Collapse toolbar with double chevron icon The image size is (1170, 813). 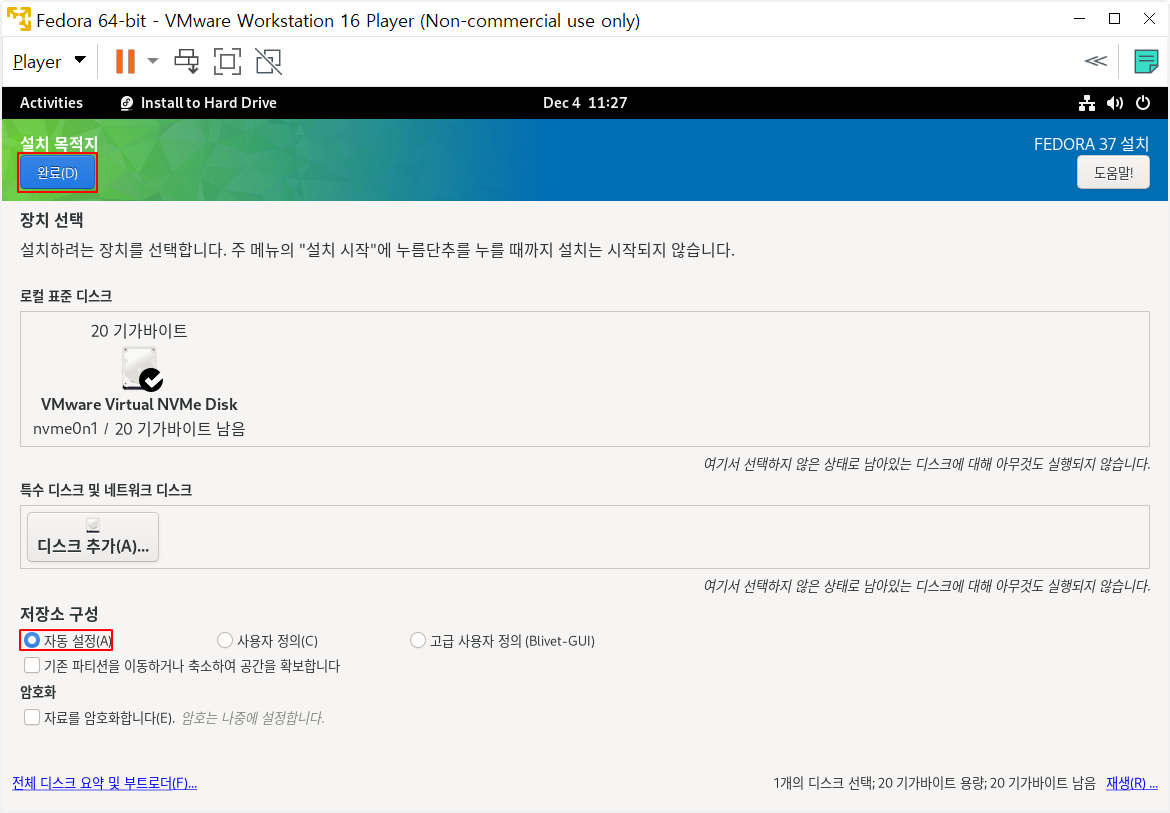[x=1095, y=61]
